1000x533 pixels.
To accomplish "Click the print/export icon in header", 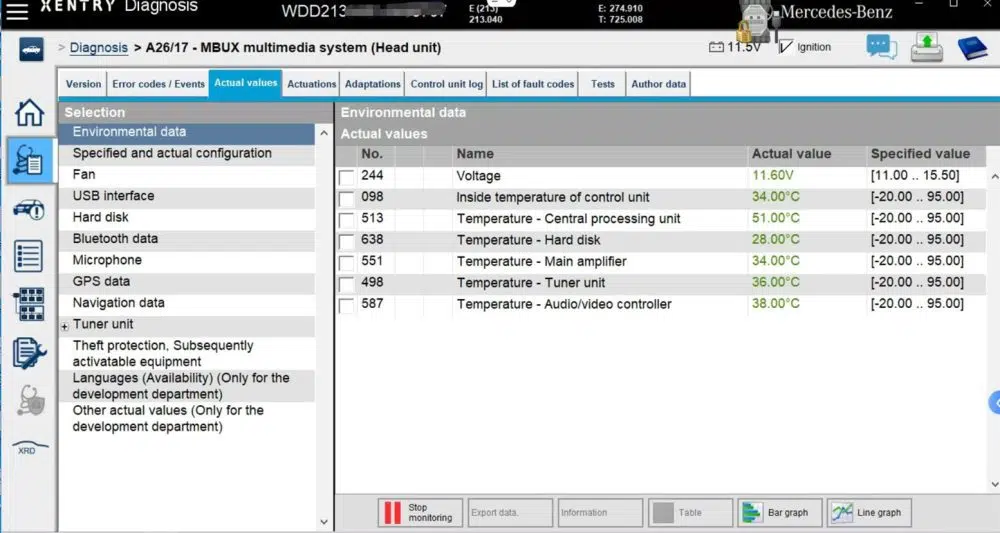I will point(927,48).
